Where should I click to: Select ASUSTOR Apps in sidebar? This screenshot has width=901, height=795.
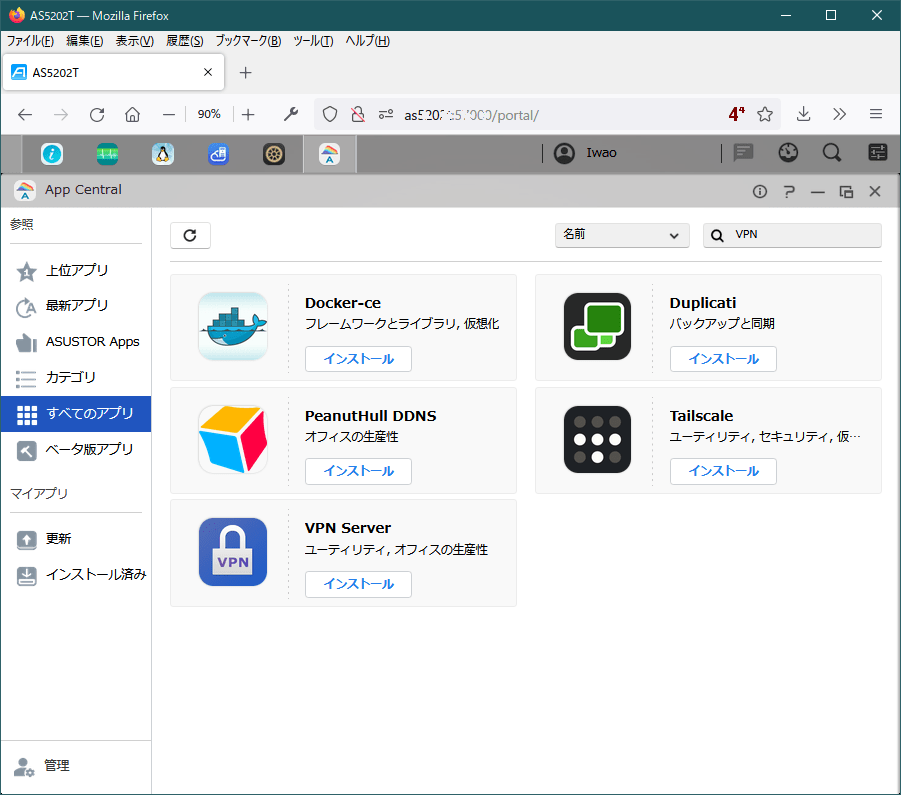click(76, 342)
